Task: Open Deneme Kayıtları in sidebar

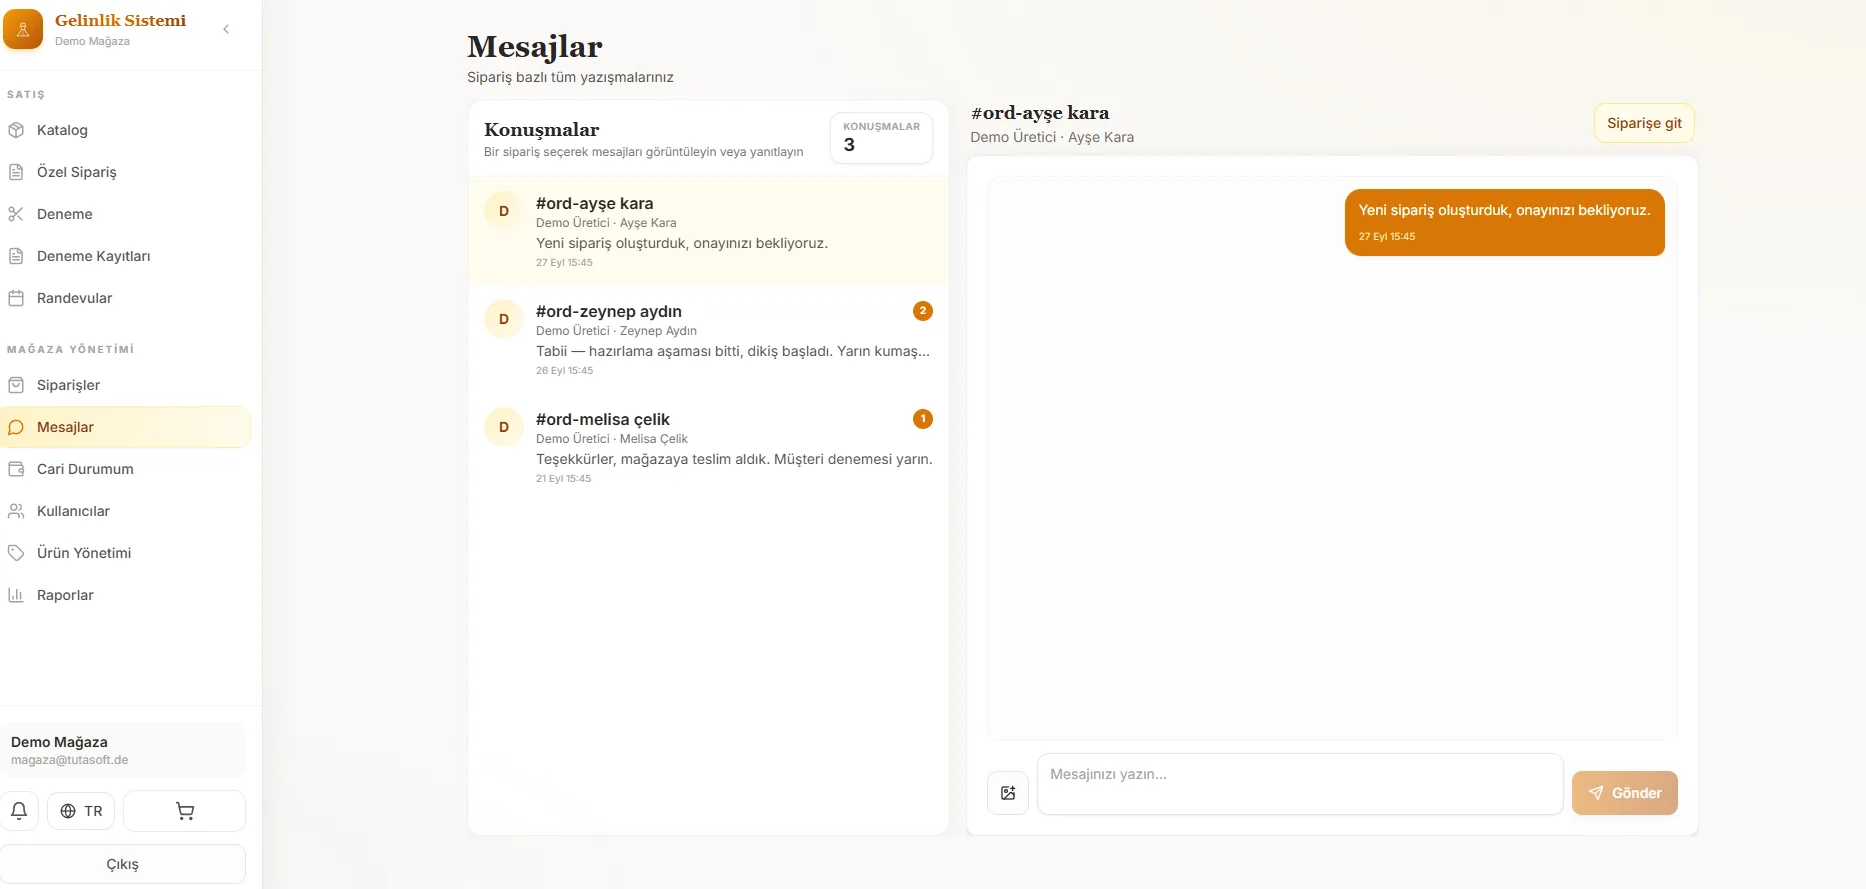Action: point(125,256)
